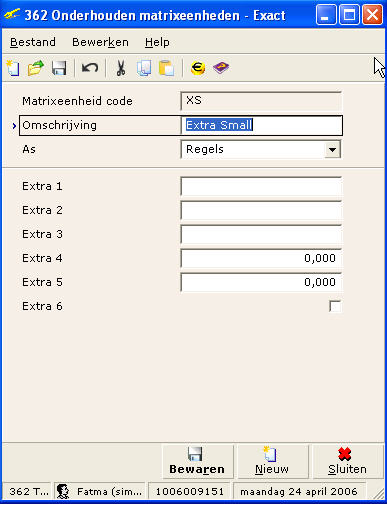This screenshot has height=505, width=387.
Task: Click the Sluiten button
Action: coord(347,461)
